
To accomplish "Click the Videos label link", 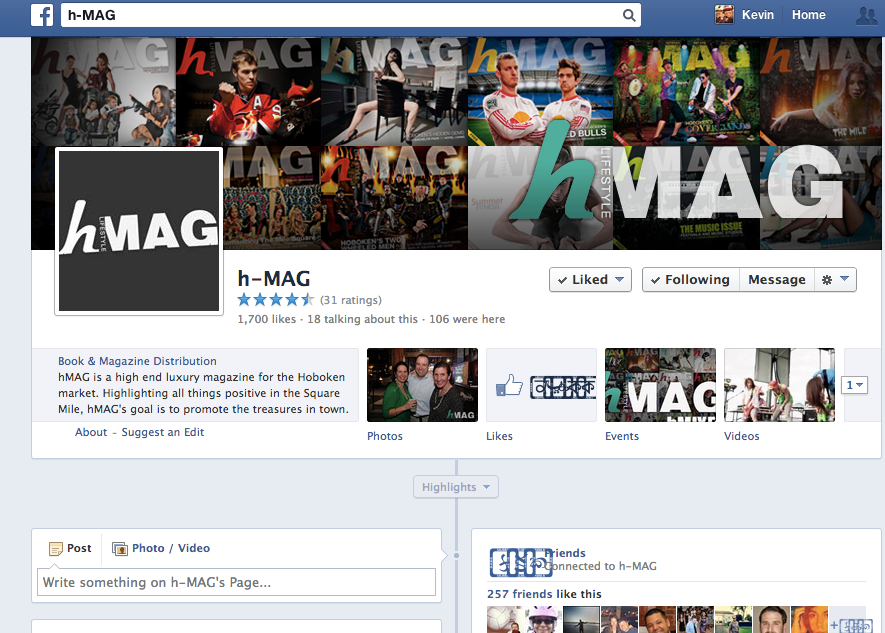I will click(742, 436).
